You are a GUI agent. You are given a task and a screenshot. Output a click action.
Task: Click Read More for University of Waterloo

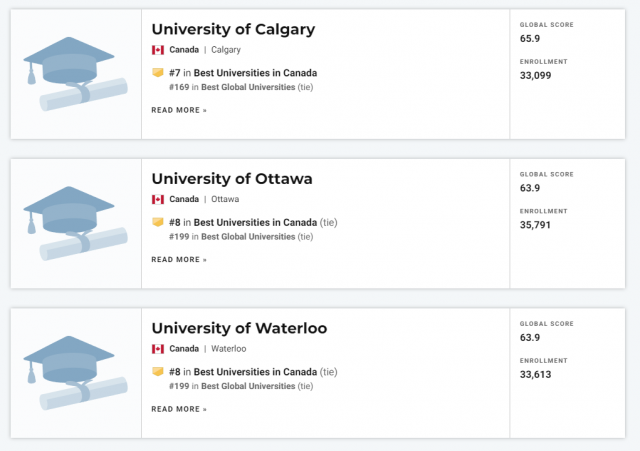[179, 409]
